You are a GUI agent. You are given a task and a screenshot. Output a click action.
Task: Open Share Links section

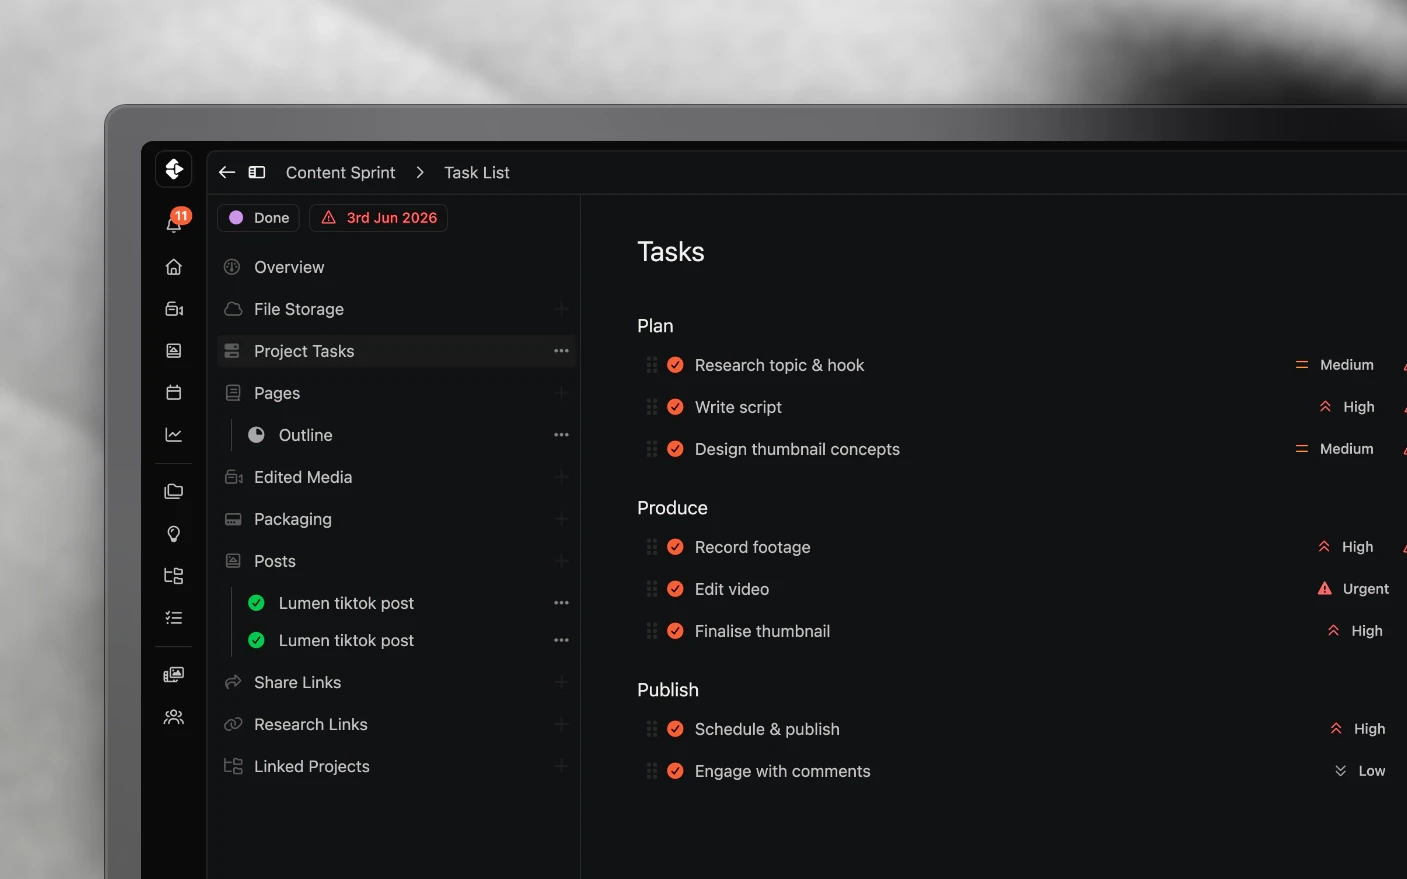pos(396,682)
